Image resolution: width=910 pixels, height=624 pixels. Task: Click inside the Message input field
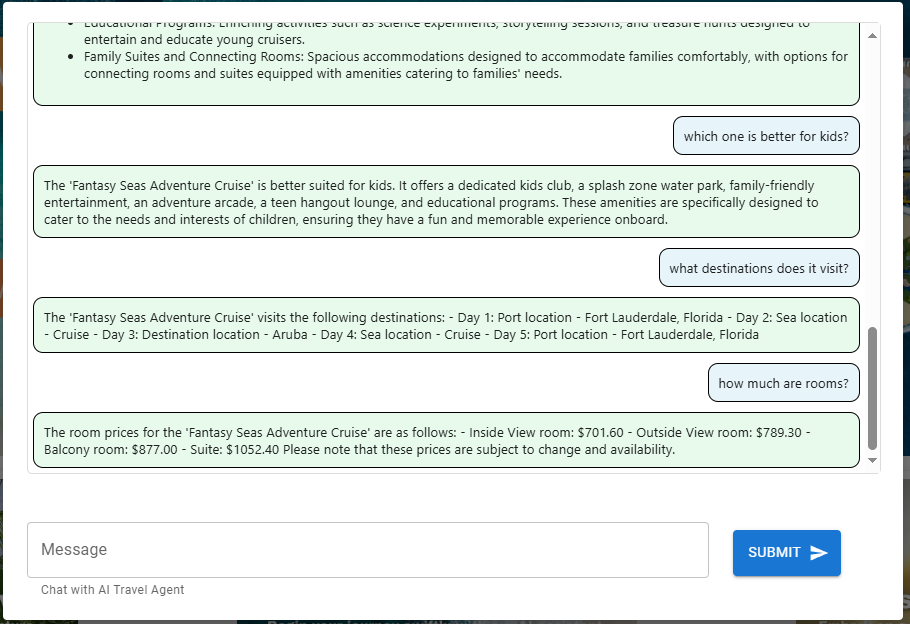coord(370,549)
